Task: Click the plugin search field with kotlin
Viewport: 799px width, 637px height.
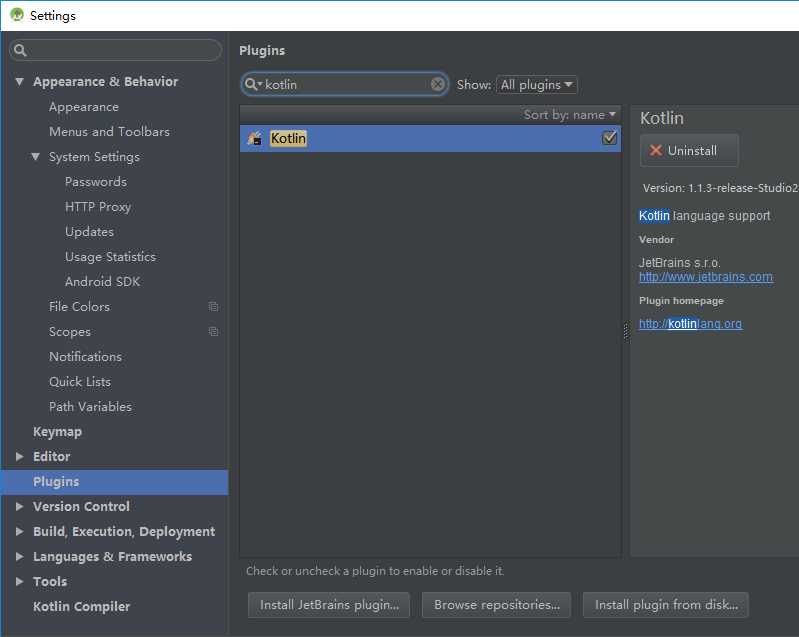Action: 344,84
